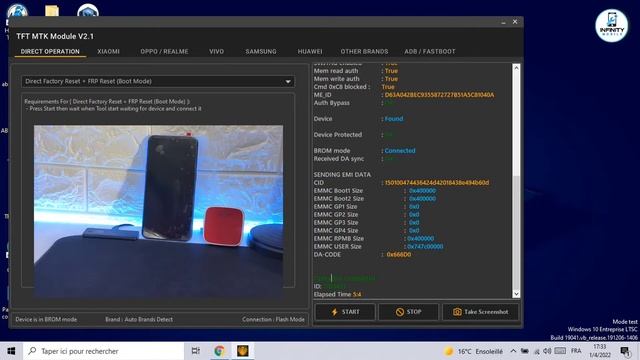Click the EMMC USER Size value

(x=425, y=247)
